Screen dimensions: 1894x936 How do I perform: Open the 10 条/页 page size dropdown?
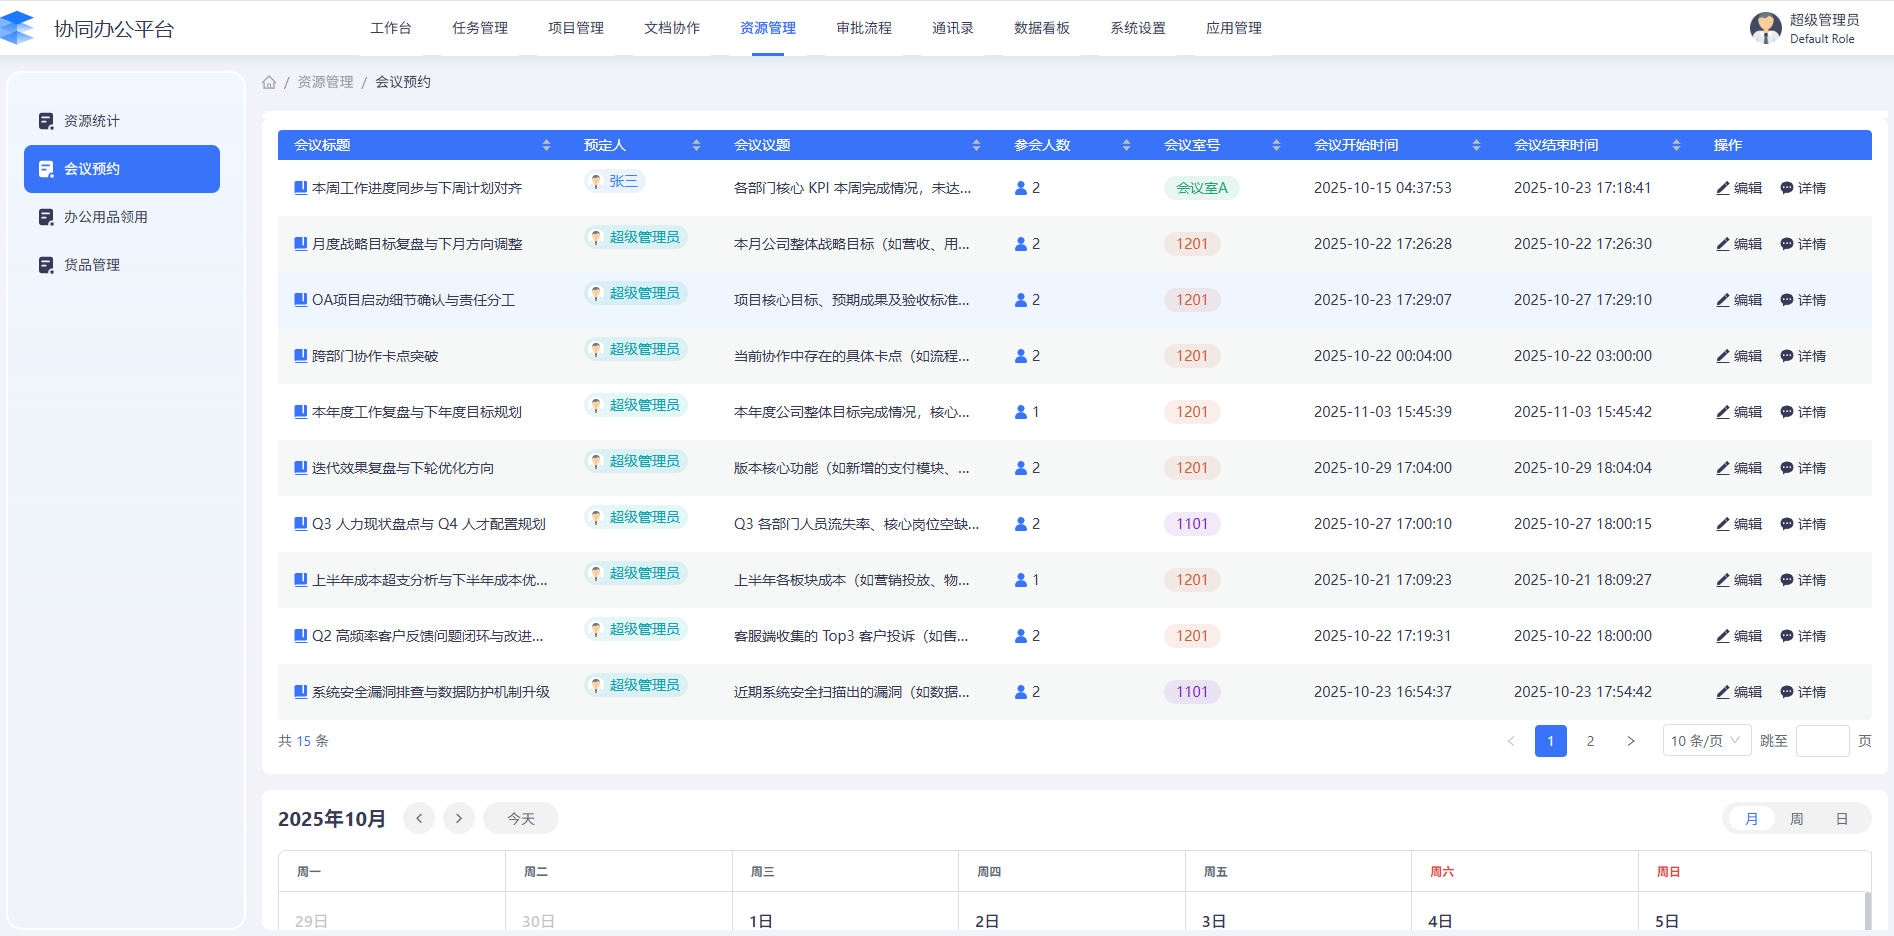[1706, 741]
